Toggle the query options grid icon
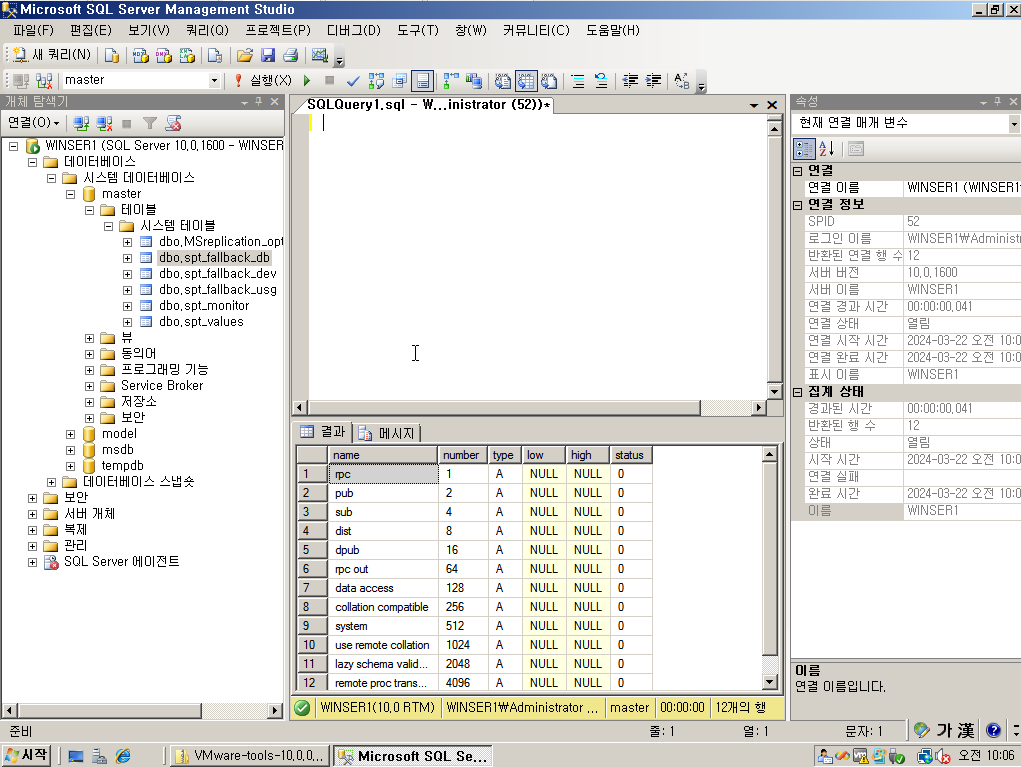This screenshot has width=1021, height=767. 399,81
